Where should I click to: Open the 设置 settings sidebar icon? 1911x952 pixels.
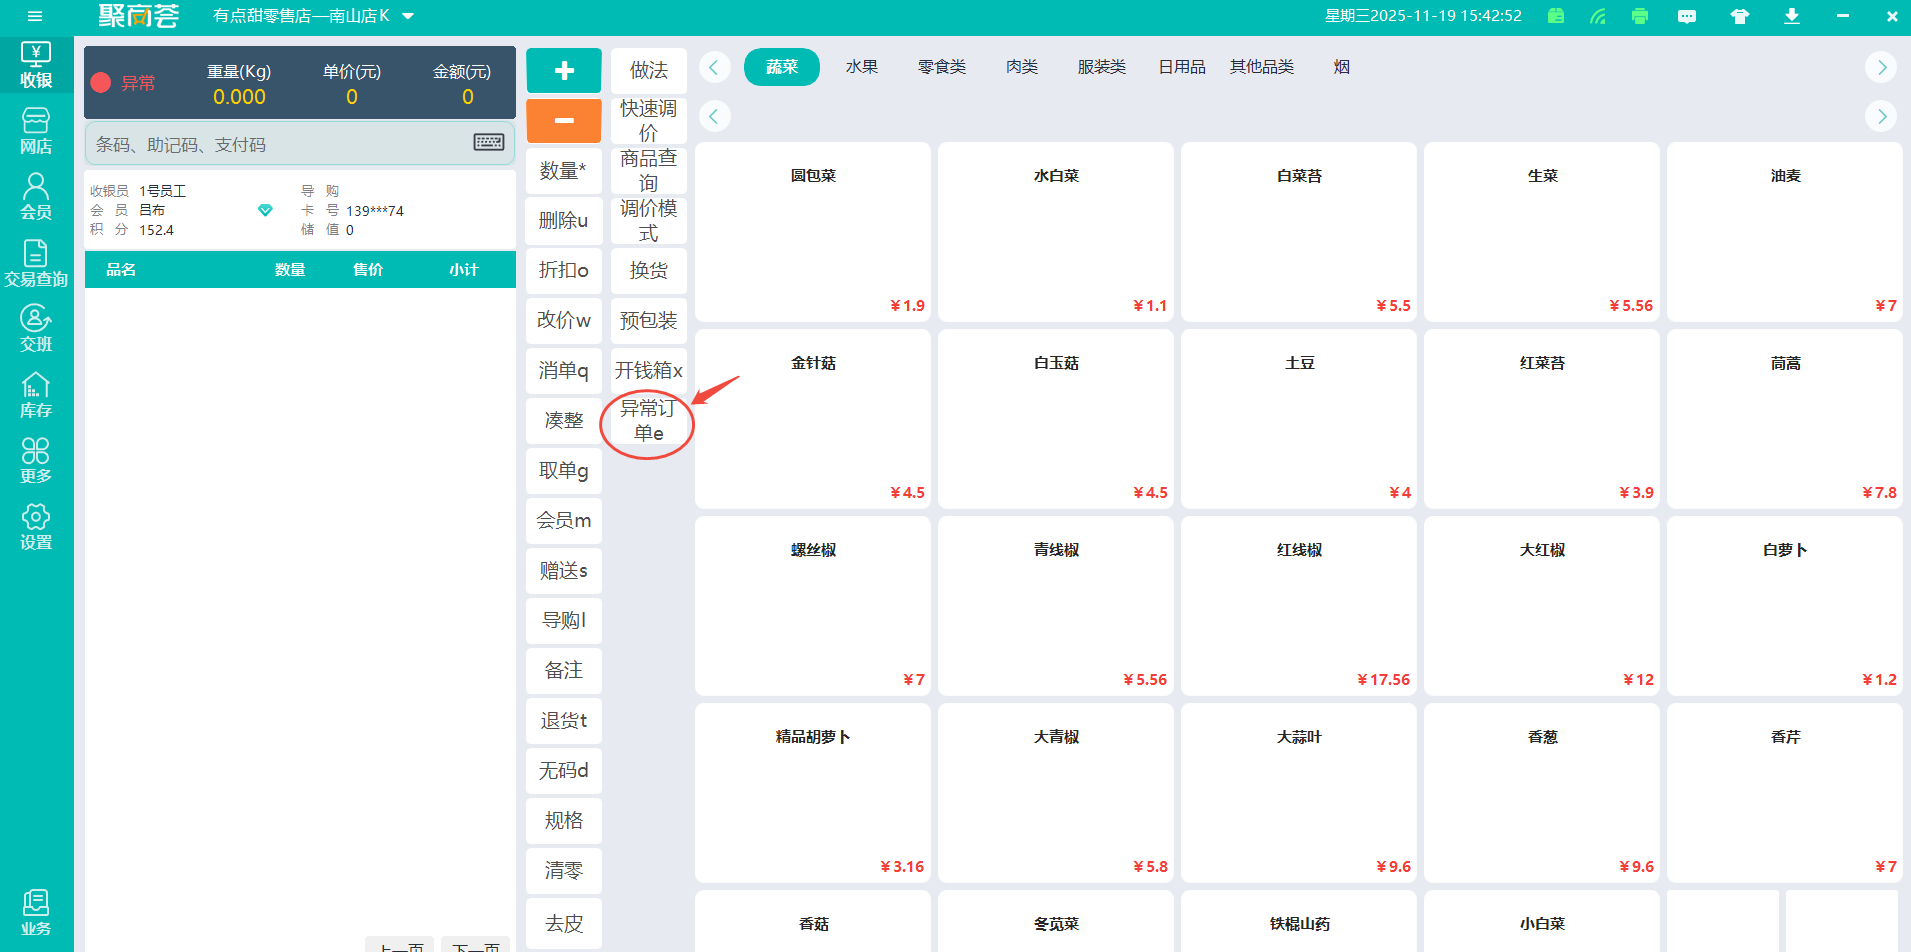click(36, 527)
